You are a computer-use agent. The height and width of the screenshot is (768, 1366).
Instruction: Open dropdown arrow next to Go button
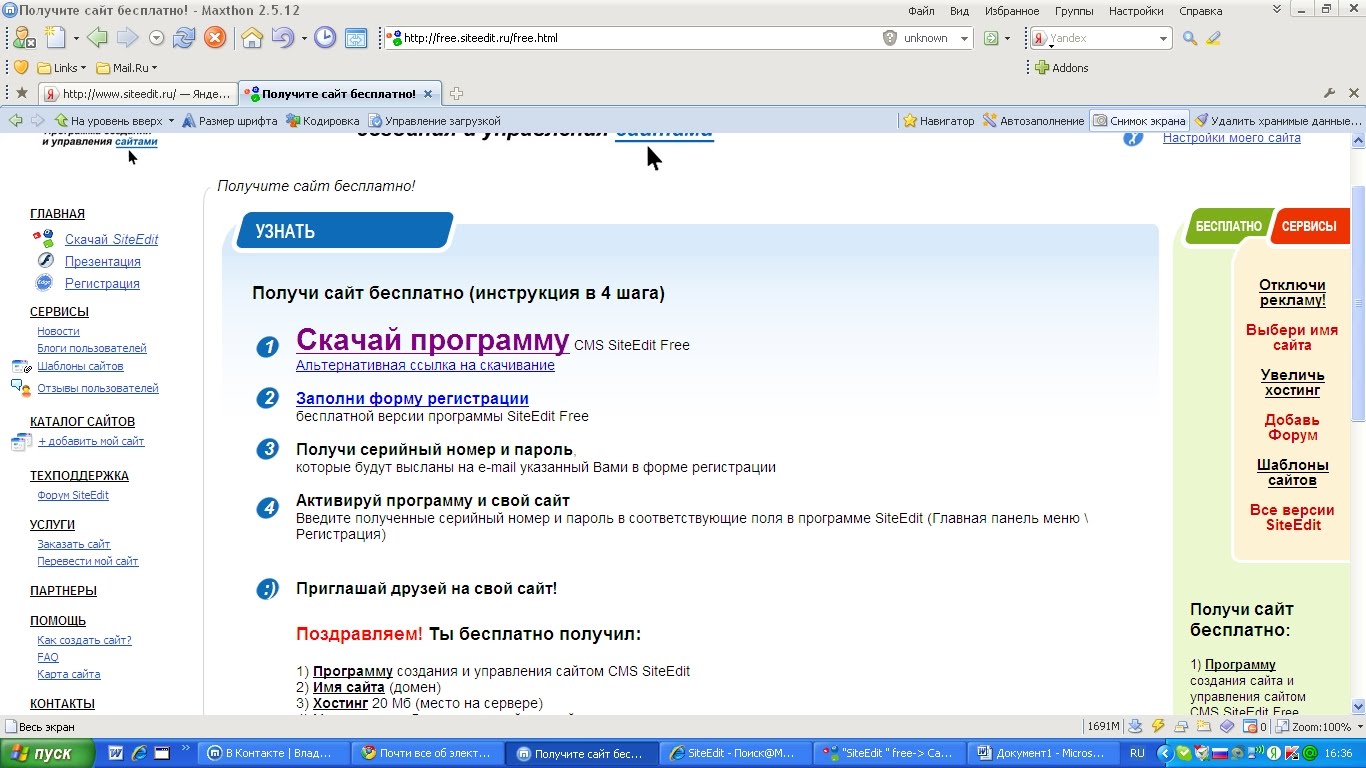(1007, 39)
